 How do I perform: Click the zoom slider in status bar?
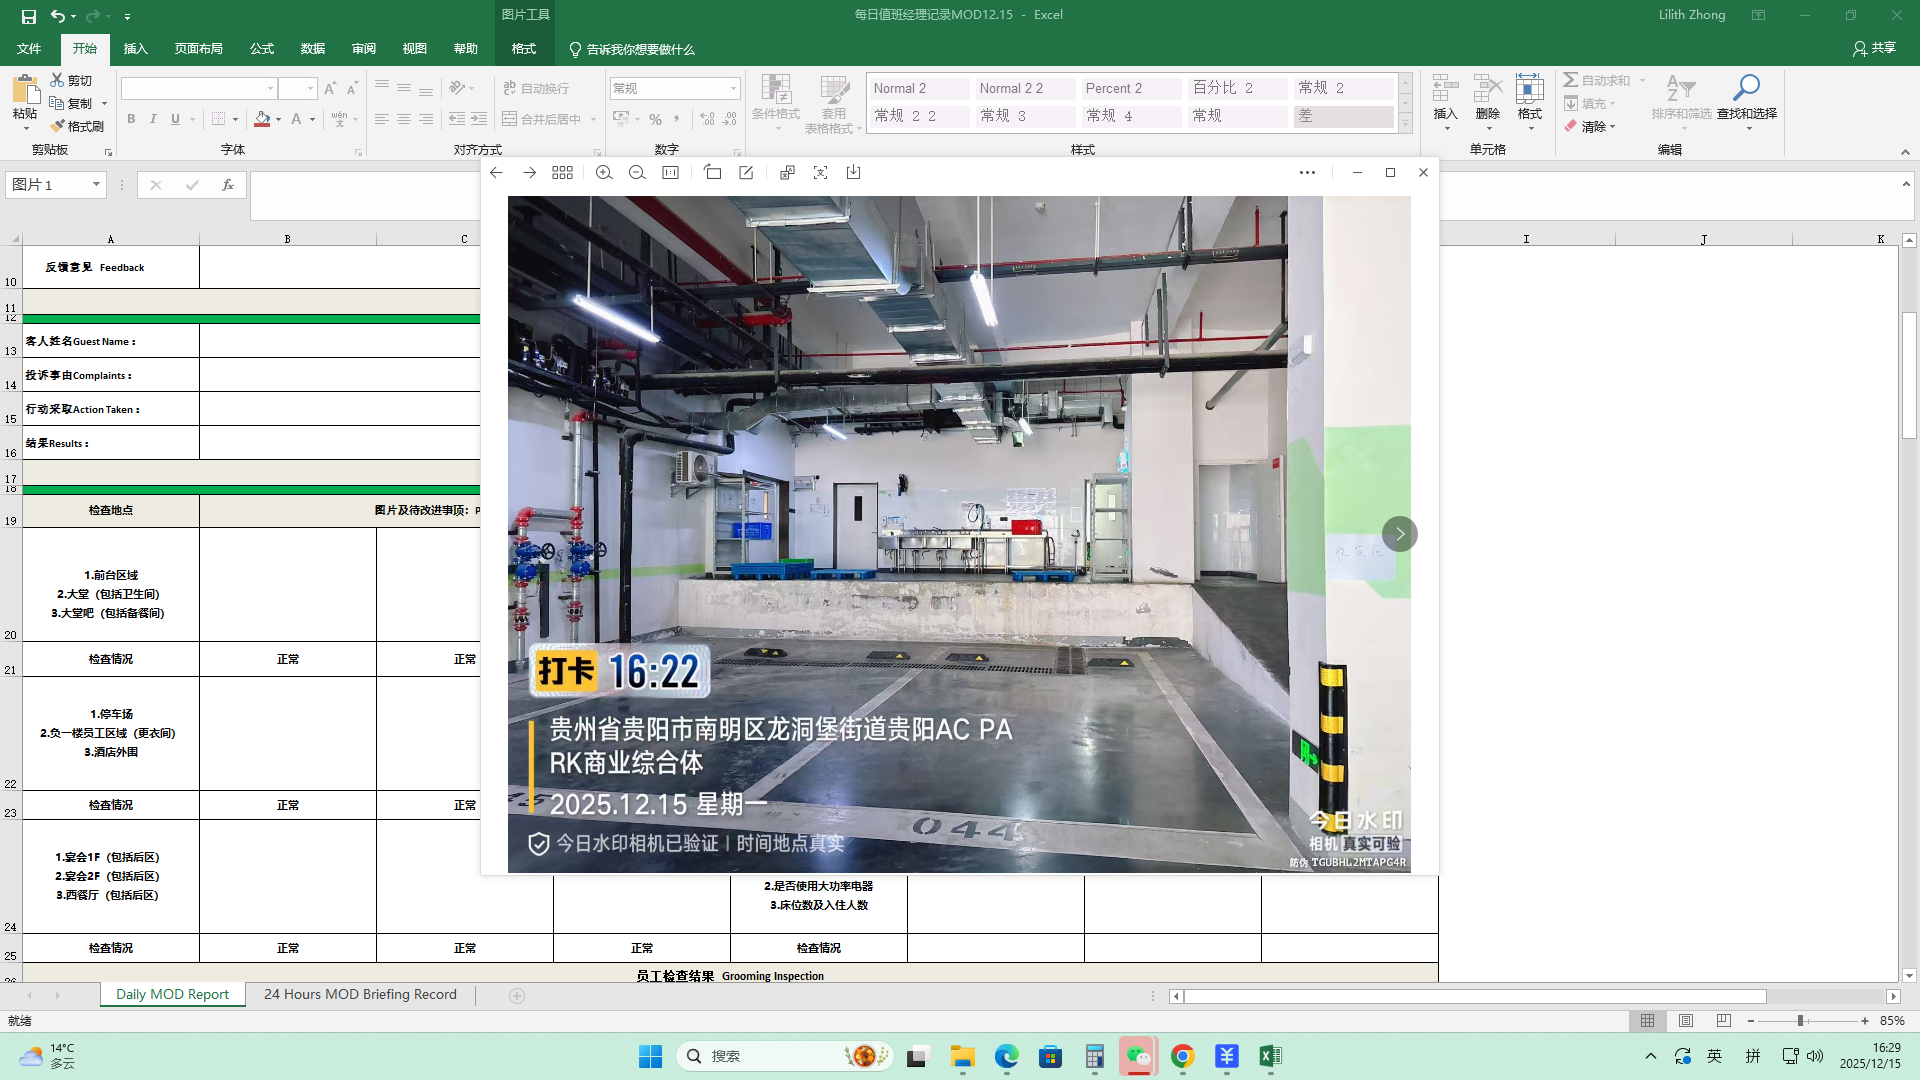point(1800,1021)
